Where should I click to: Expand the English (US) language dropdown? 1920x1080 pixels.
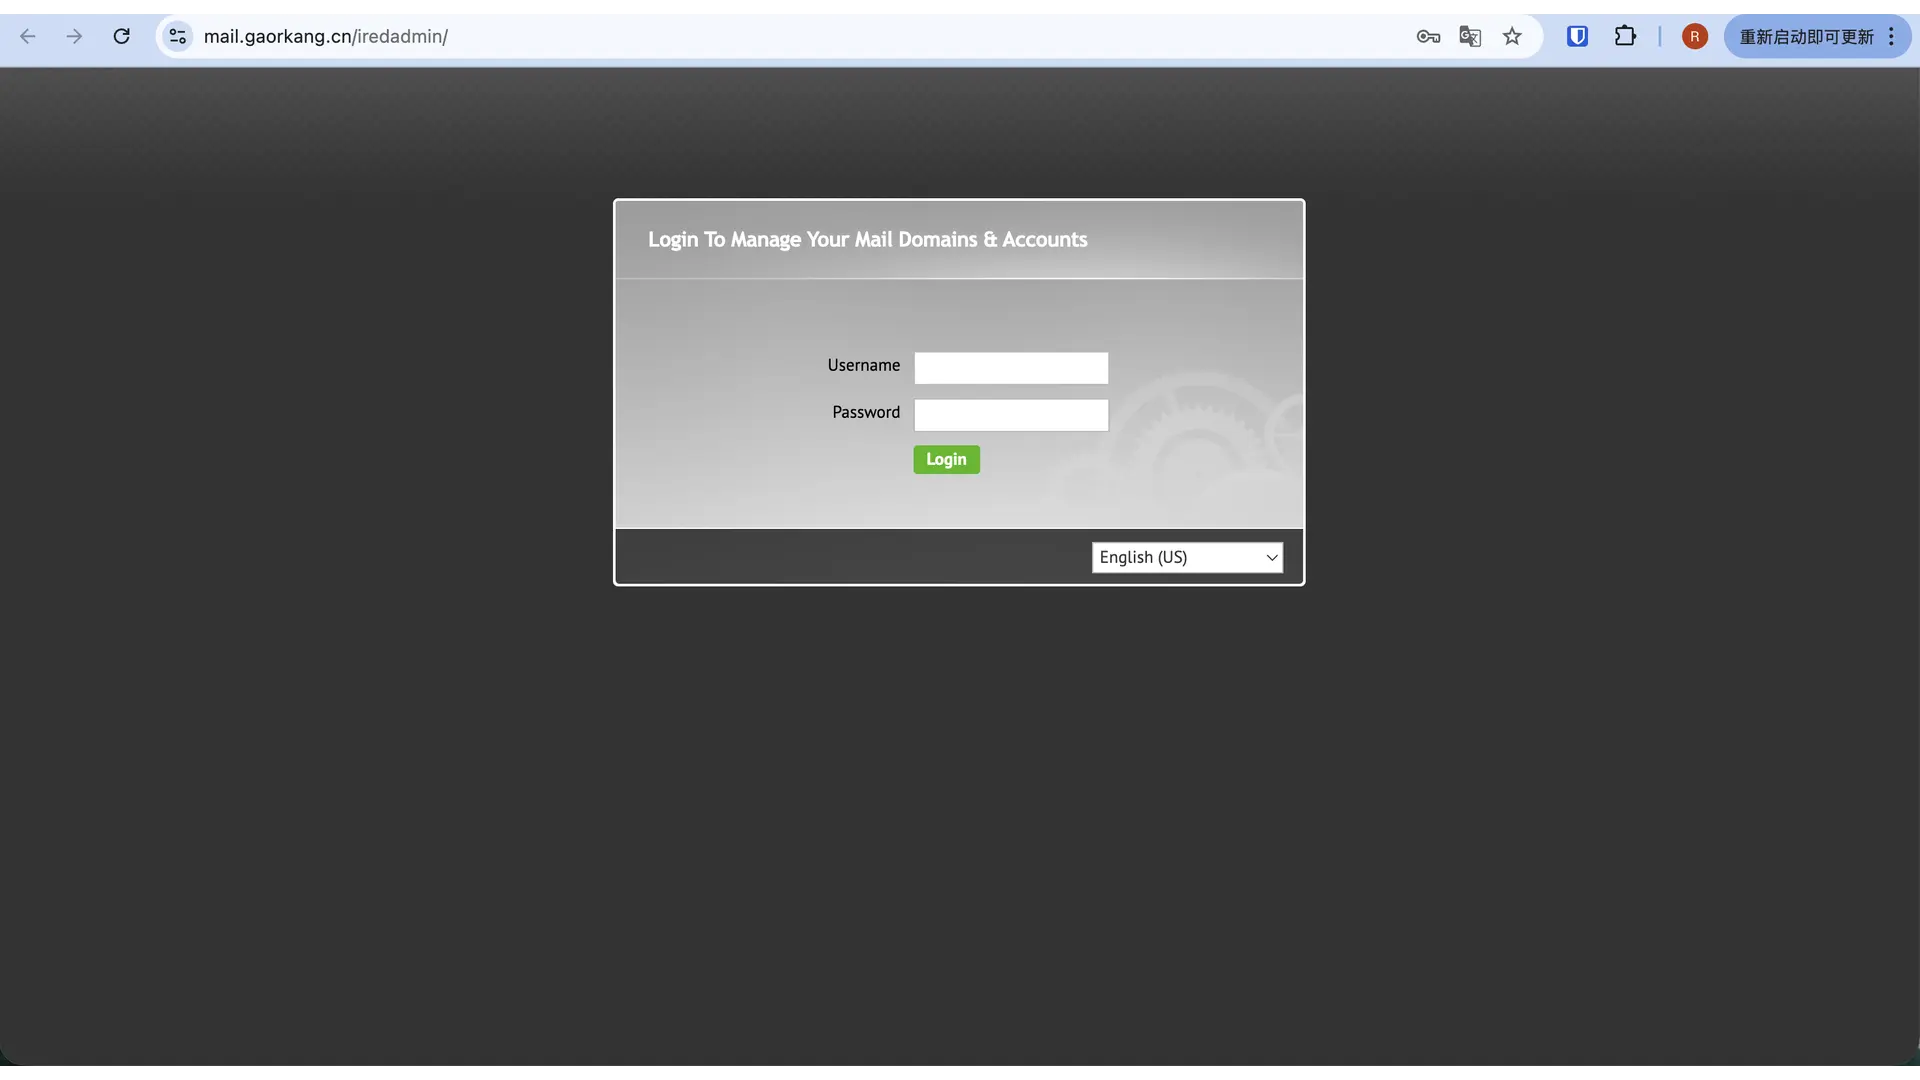pos(1187,558)
